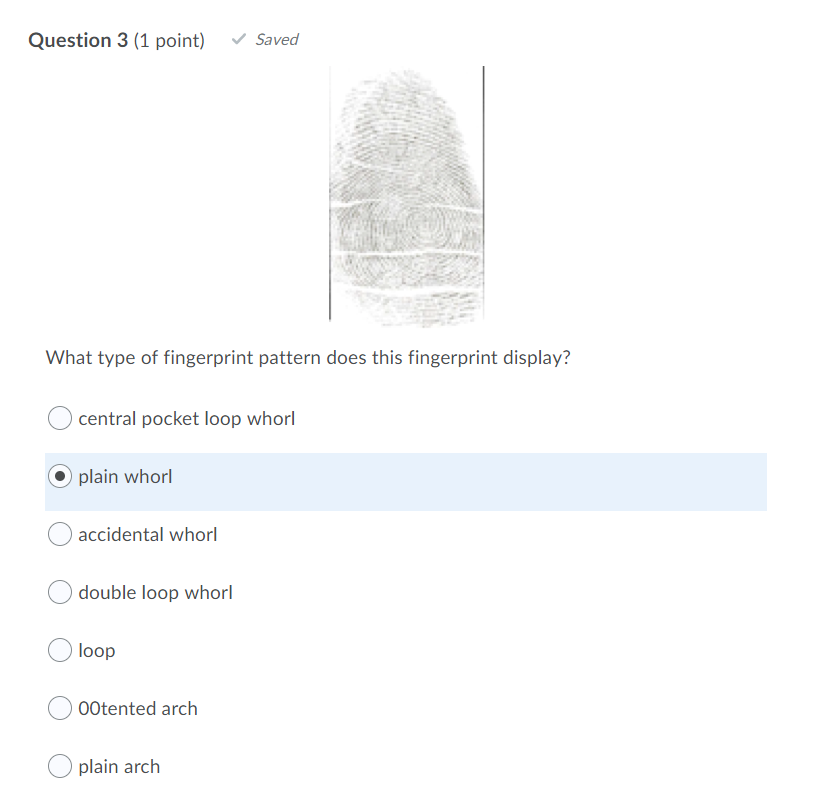Viewport: 822px width, 808px height.
Task: Click the checkmark icon beside "Saved"
Action: point(238,39)
